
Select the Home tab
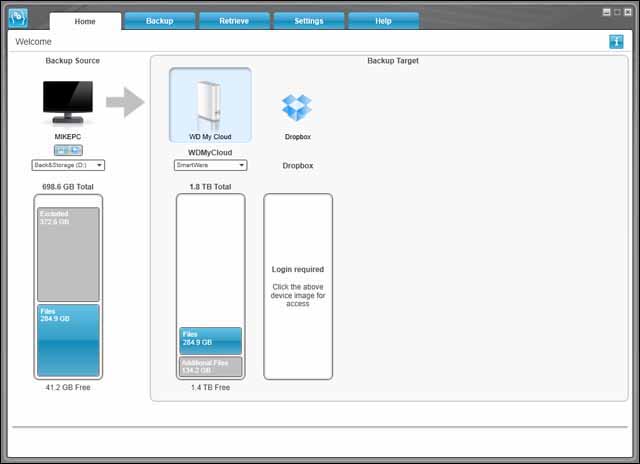(85, 21)
